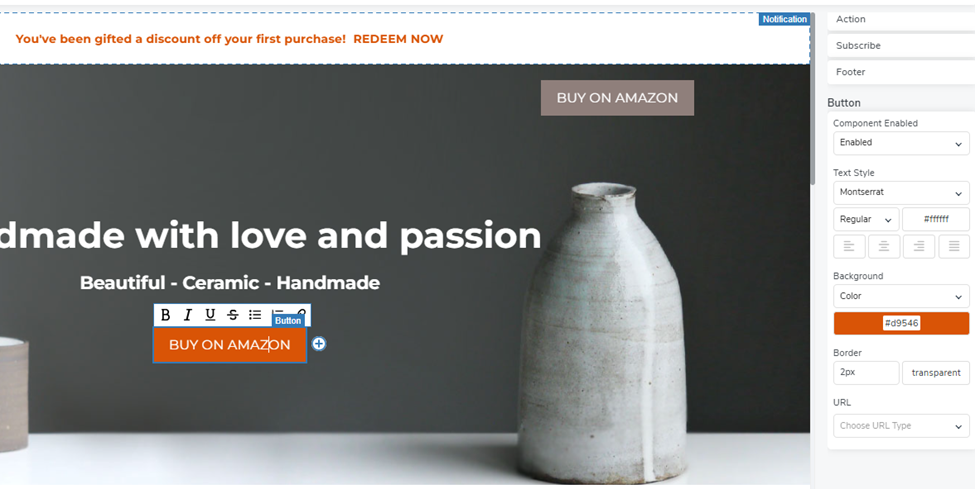Click the grey BUY ON AMAZON header button
This screenshot has width=975, height=489.
(617, 98)
